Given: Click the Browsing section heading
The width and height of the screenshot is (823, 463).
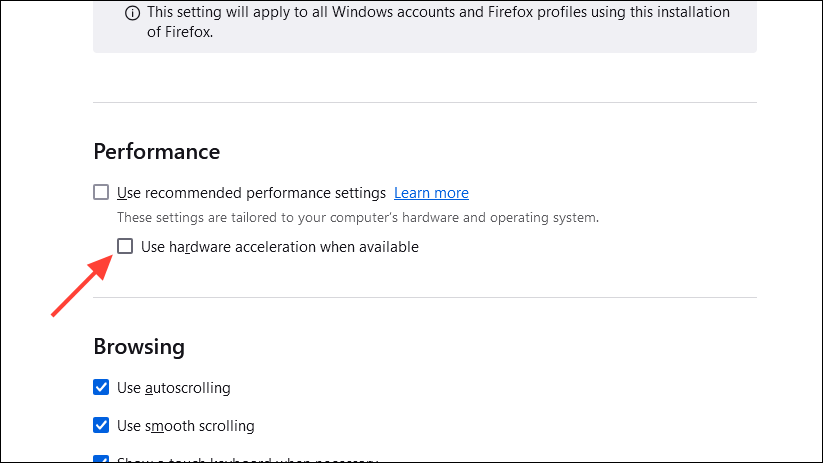Looking at the screenshot, I should click(139, 346).
